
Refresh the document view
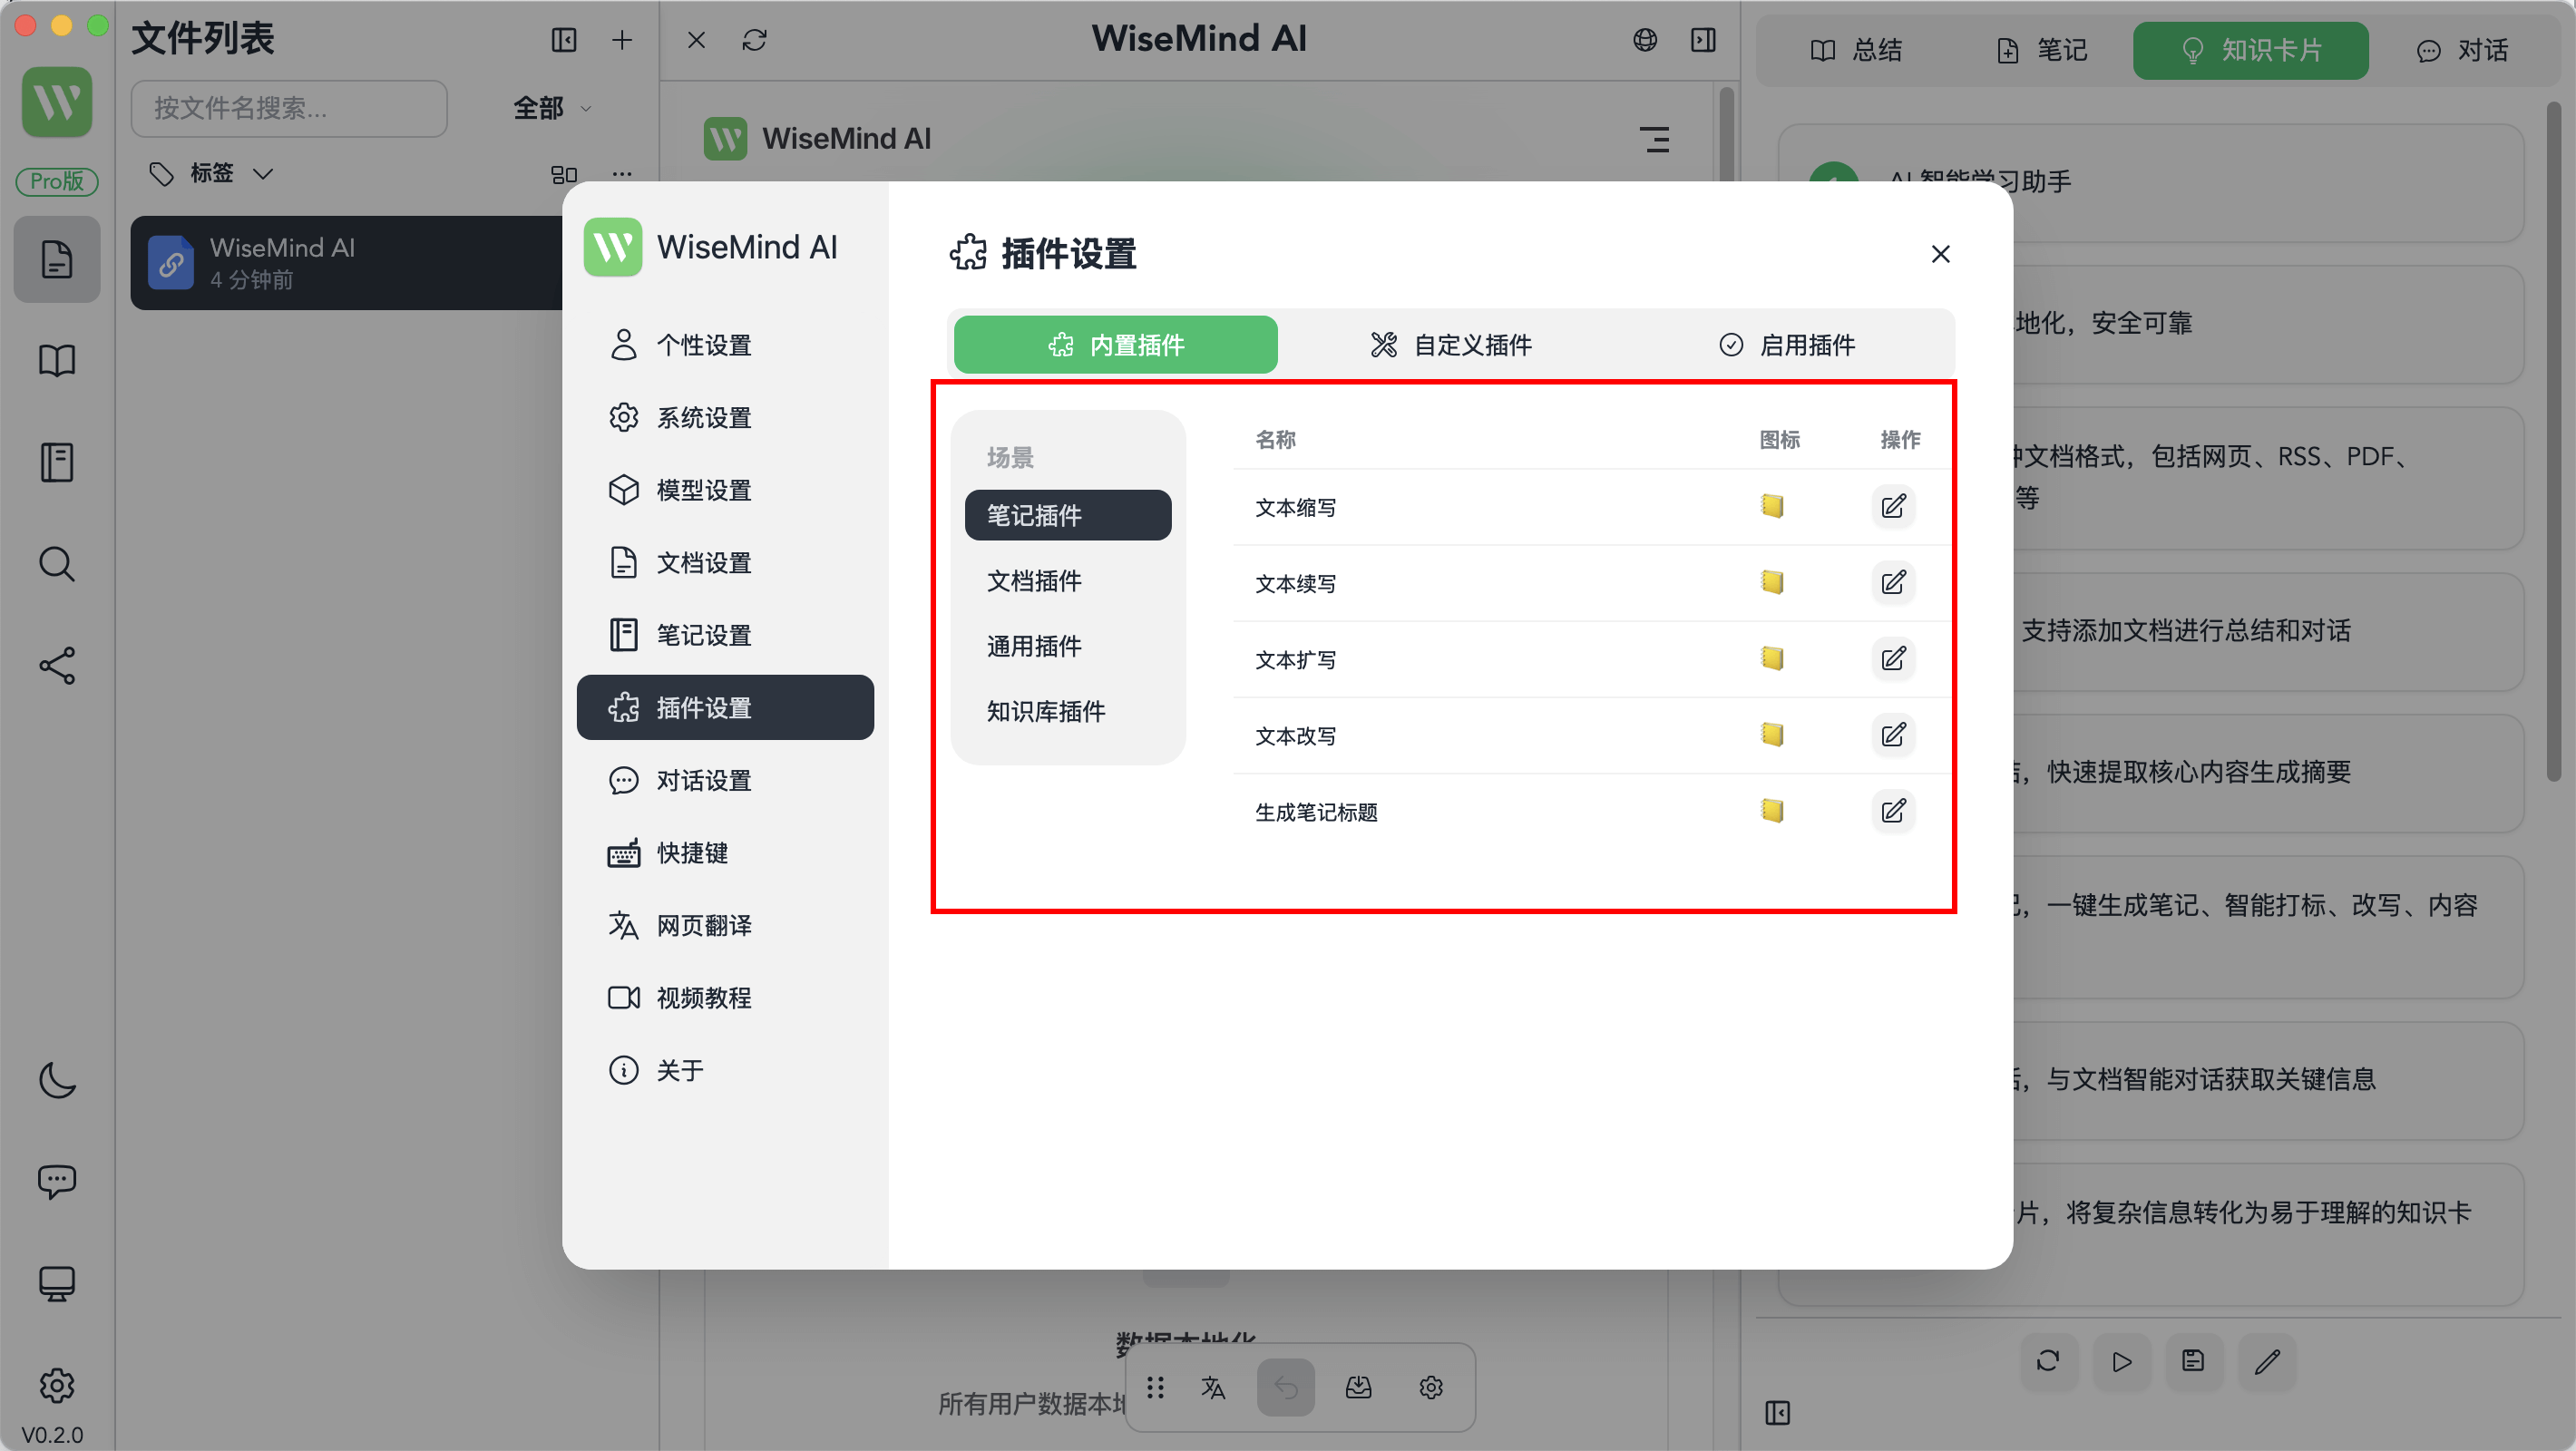[x=754, y=40]
